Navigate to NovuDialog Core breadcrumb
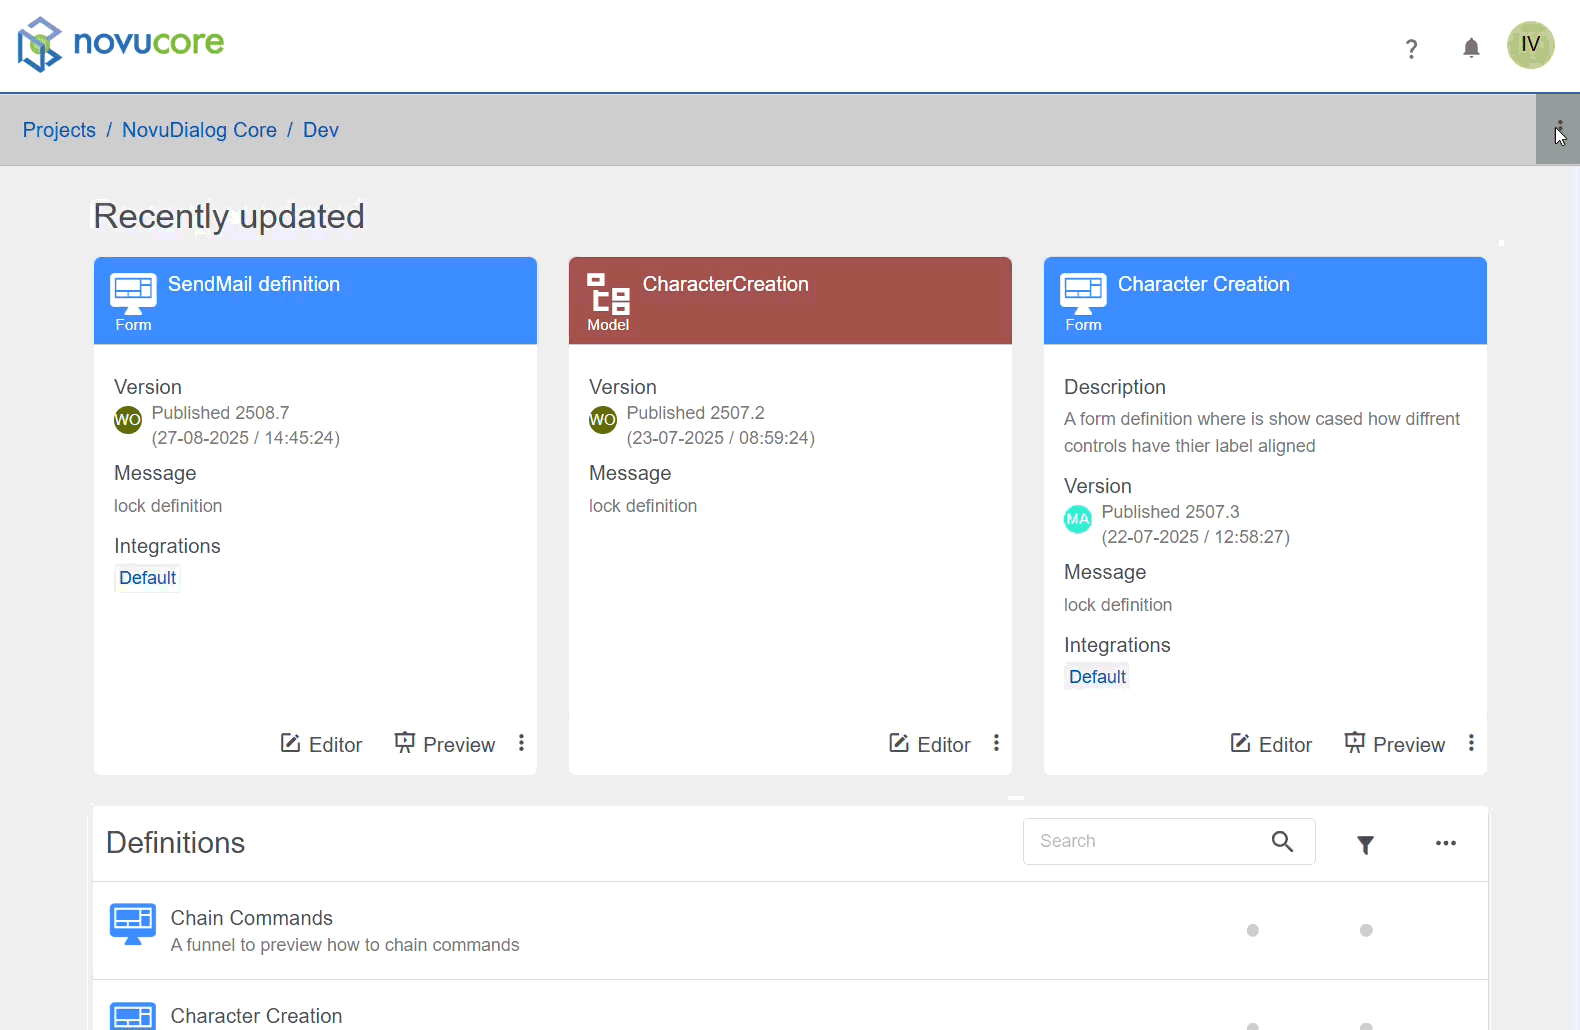The width and height of the screenshot is (1580, 1030). tap(199, 130)
